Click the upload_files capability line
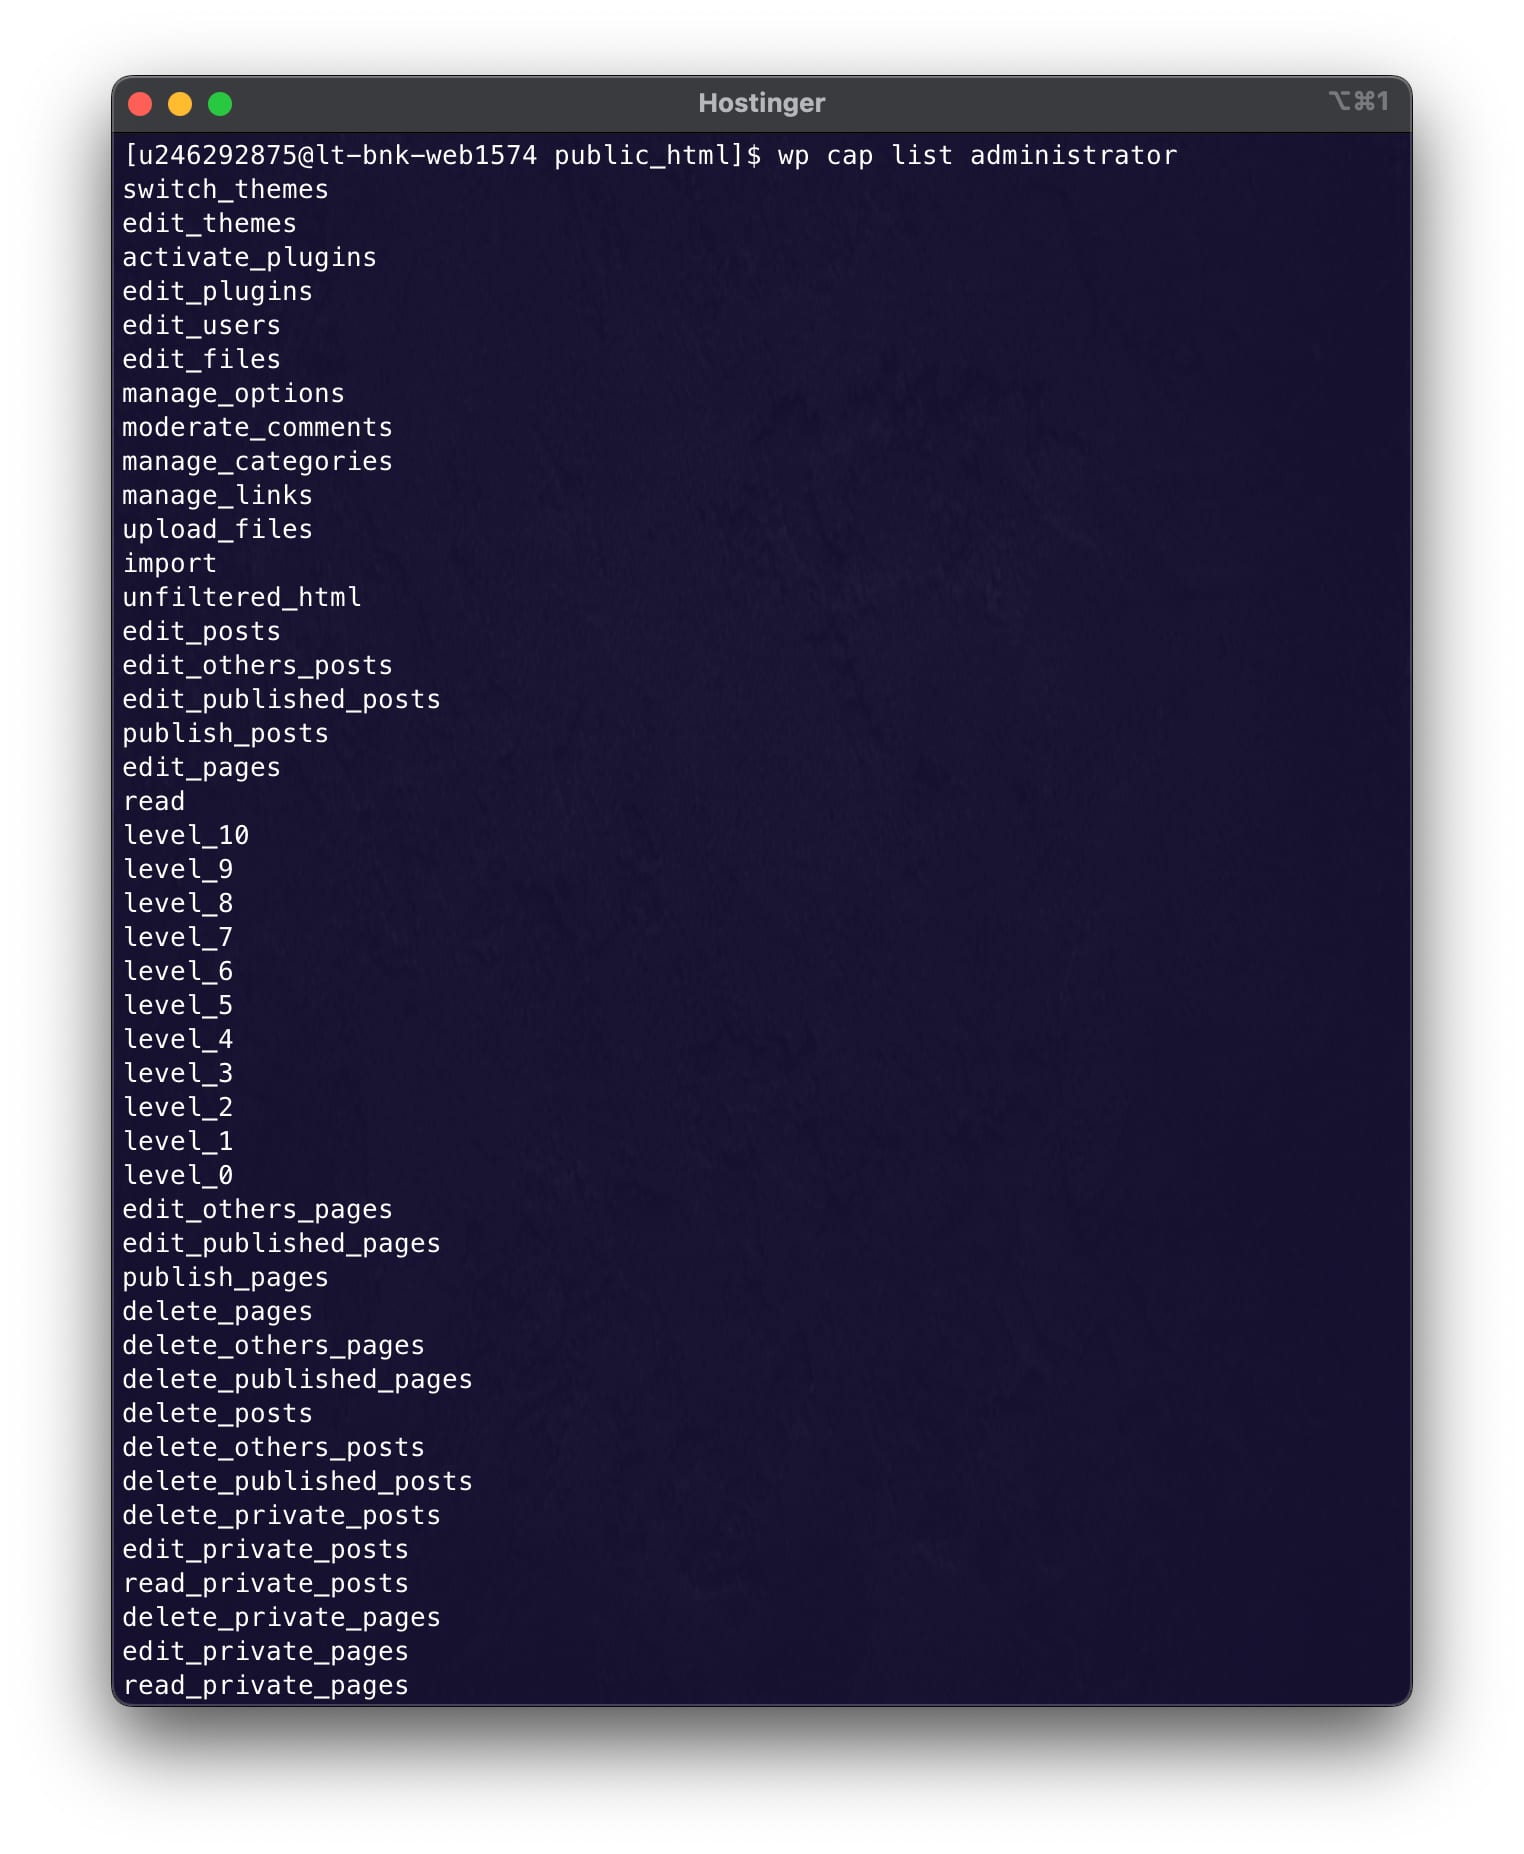The image size is (1524, 1854). 217,530
